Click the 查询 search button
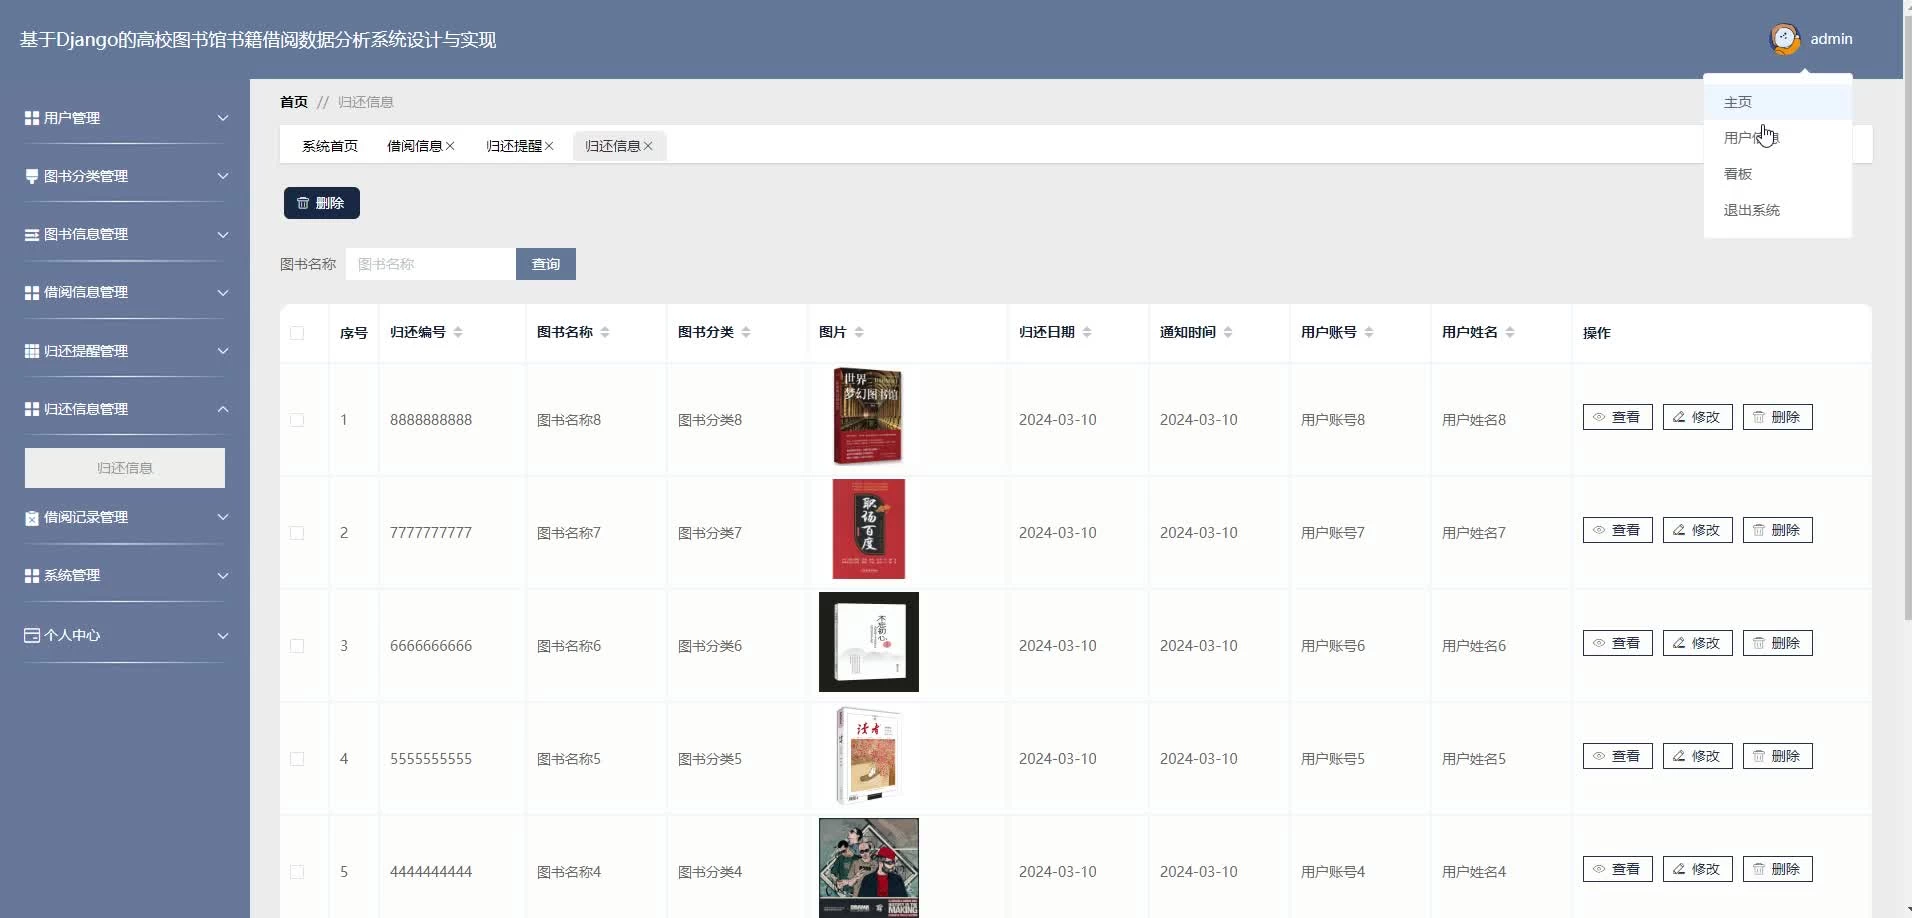The height and width of the screenshot is (918, 1912). (x=546, y=264)
